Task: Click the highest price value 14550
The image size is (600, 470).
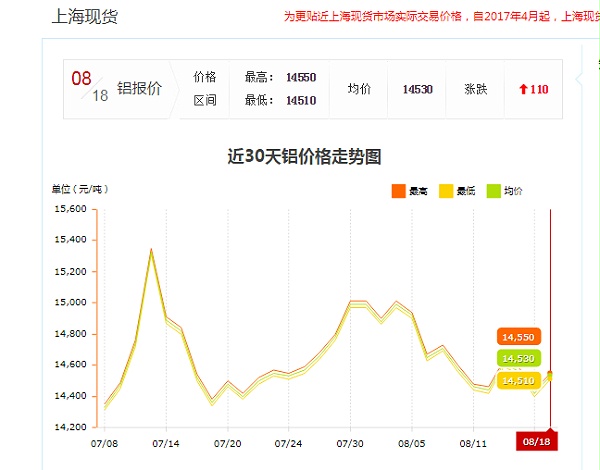Action: click(301, 77)
